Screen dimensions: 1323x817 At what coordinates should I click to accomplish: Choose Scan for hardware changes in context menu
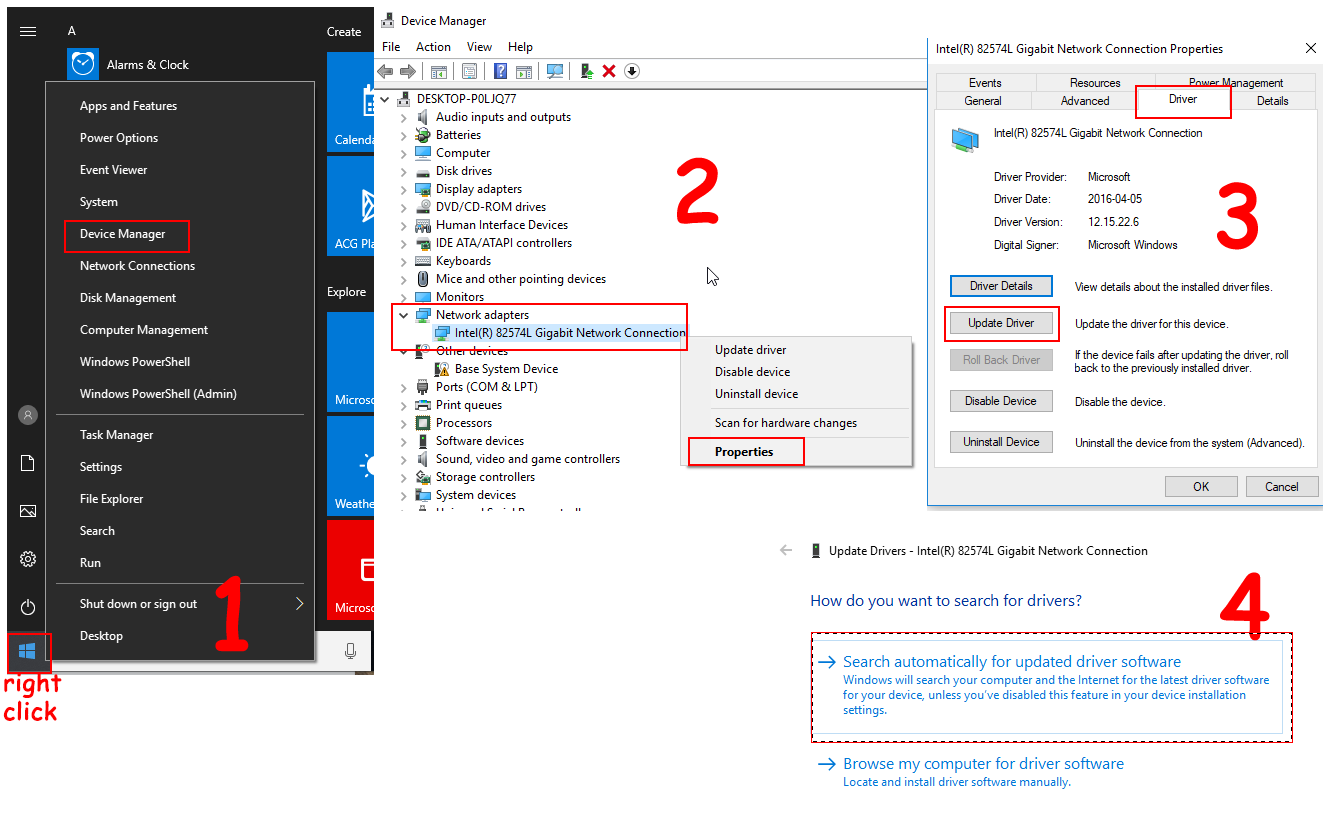point(786,423)
